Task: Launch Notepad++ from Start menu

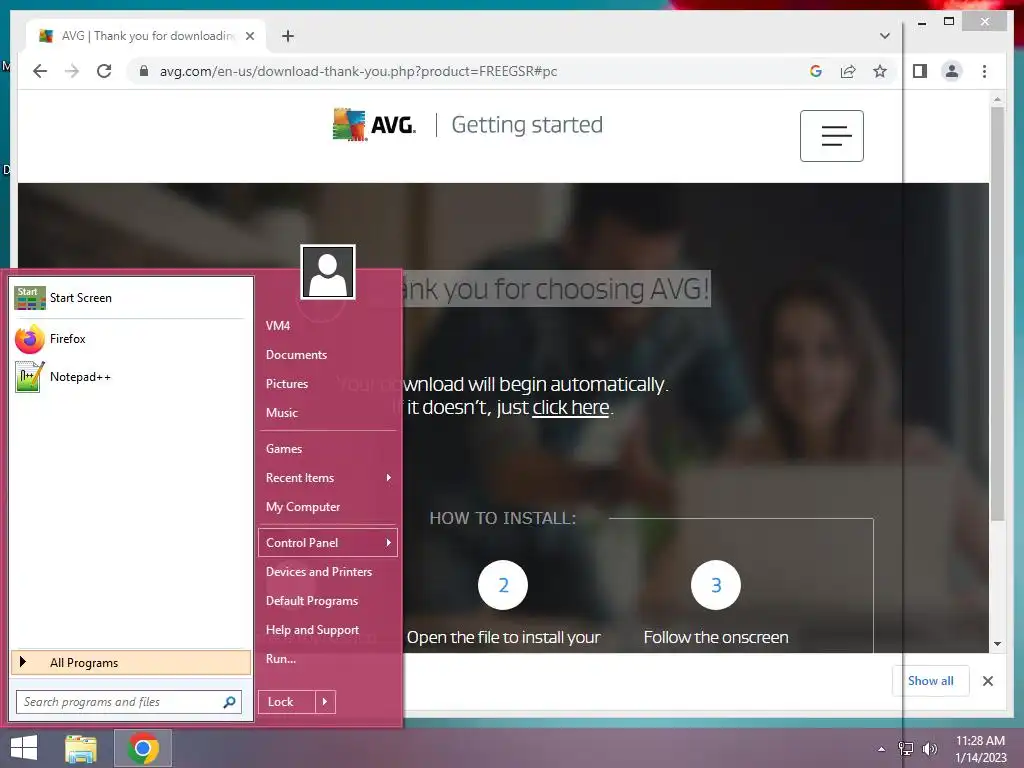Action: point(129,377)
